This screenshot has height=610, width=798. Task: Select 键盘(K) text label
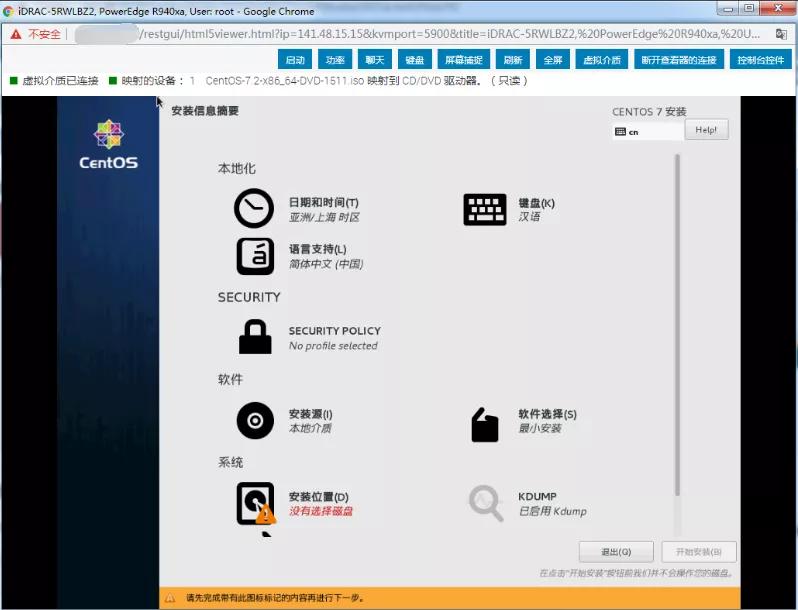tap(536, 203)
